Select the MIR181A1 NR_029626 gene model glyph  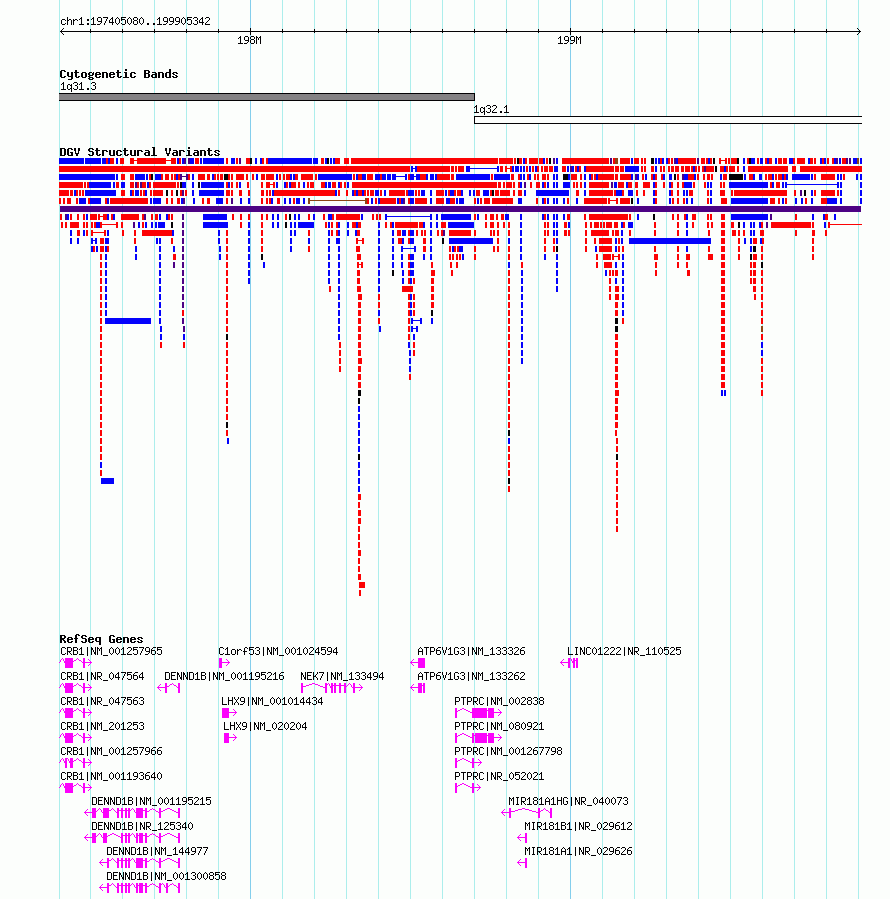[522, 863]
